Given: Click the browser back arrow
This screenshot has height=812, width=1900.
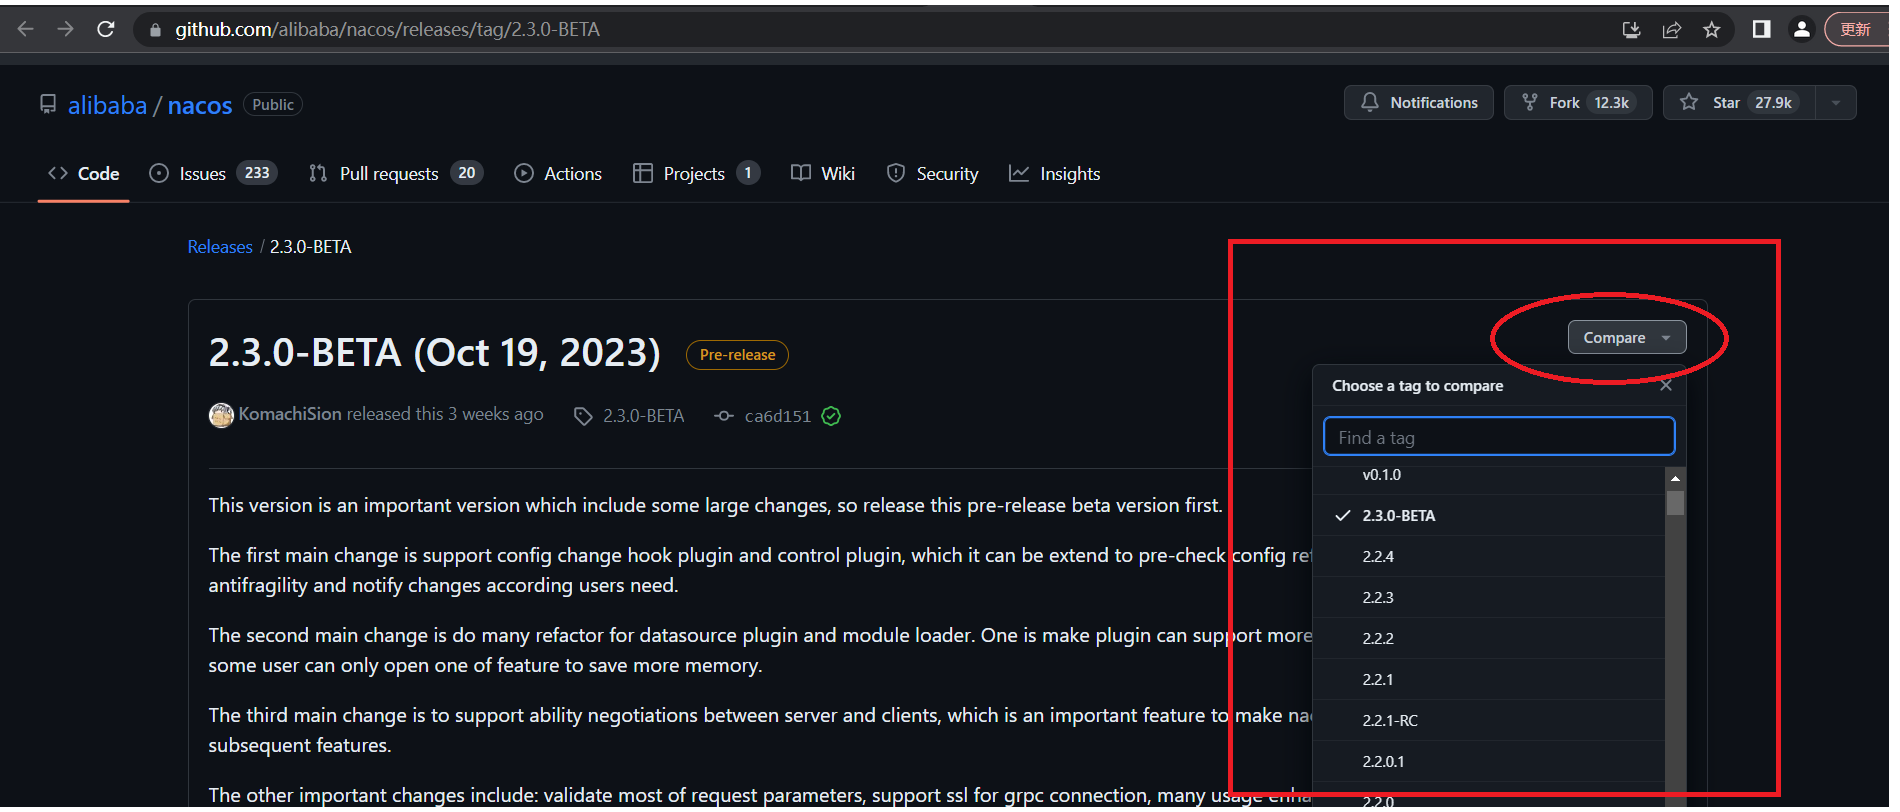Looking at the screenshot, I should coord(25,29).
